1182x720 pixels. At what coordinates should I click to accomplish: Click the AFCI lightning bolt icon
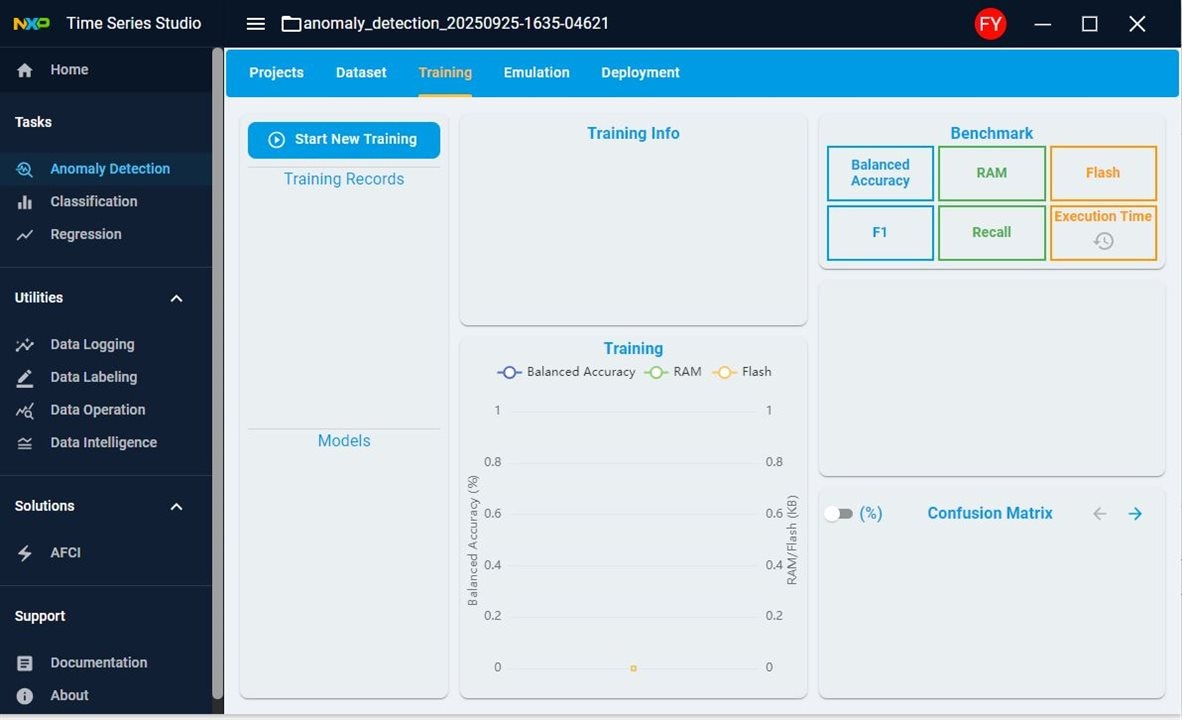[25, 553]
